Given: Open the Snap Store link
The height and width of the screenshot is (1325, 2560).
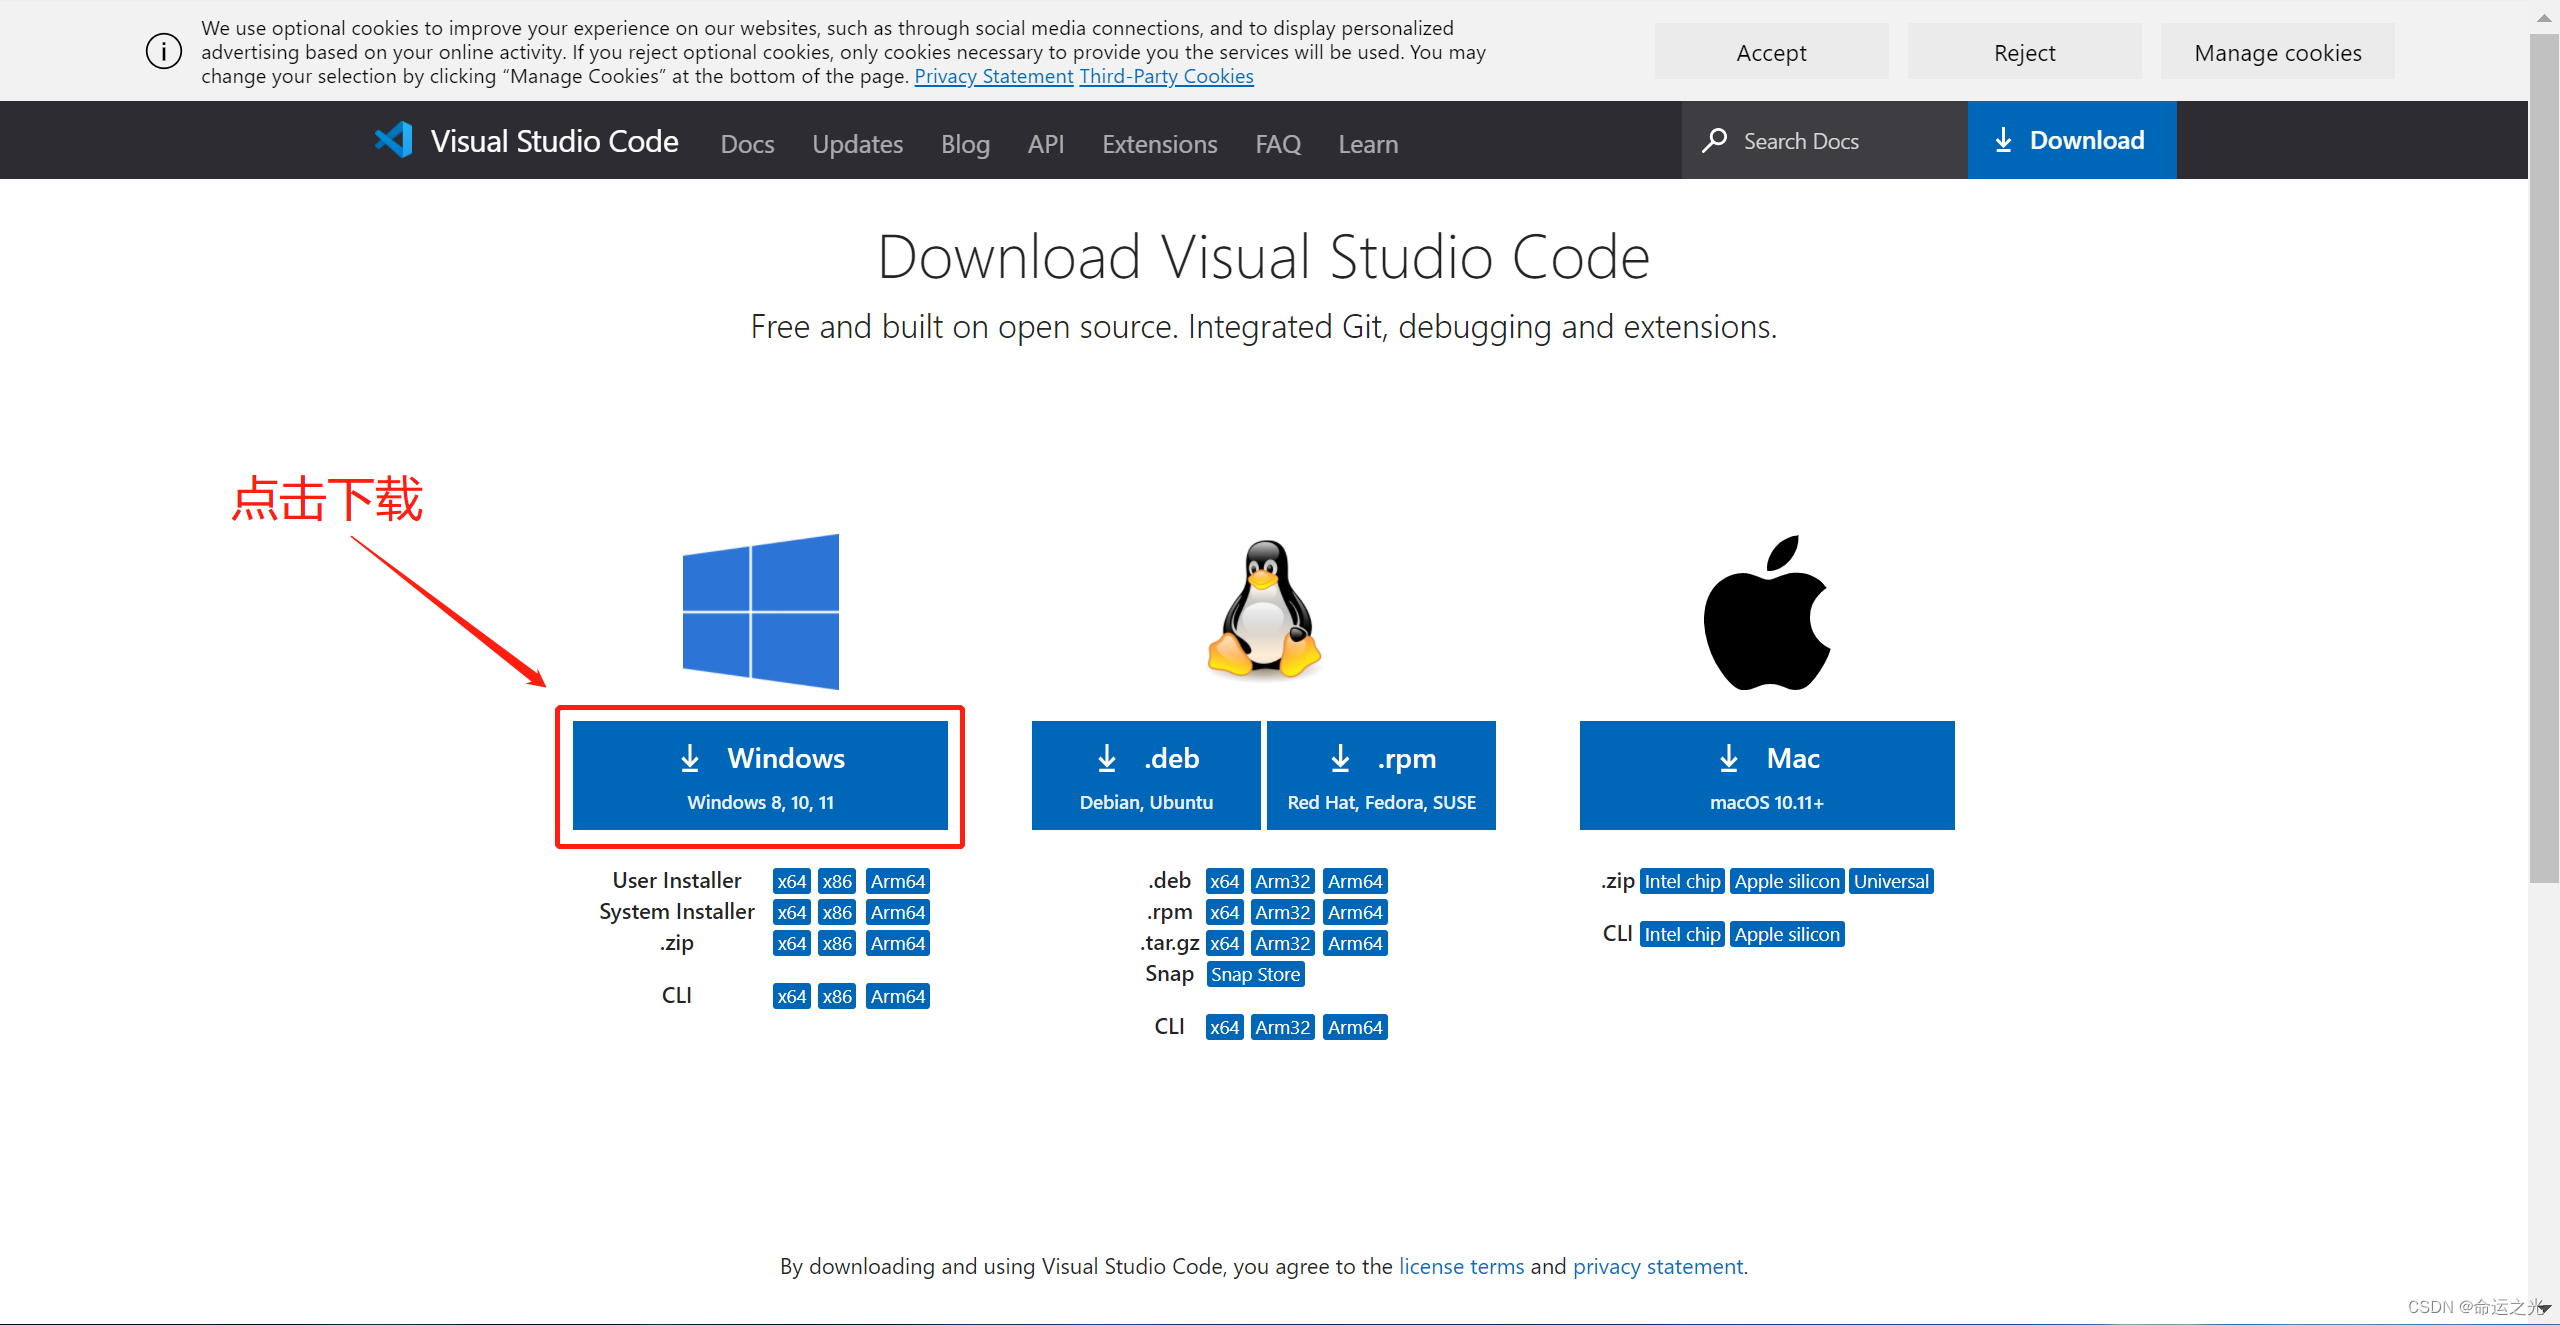Looking at the screenshot, I should (x=1255, y=974).
